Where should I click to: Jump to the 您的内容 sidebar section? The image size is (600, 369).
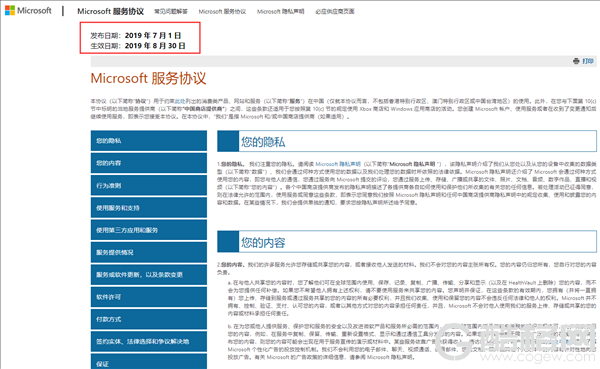[x=149, y=163]
